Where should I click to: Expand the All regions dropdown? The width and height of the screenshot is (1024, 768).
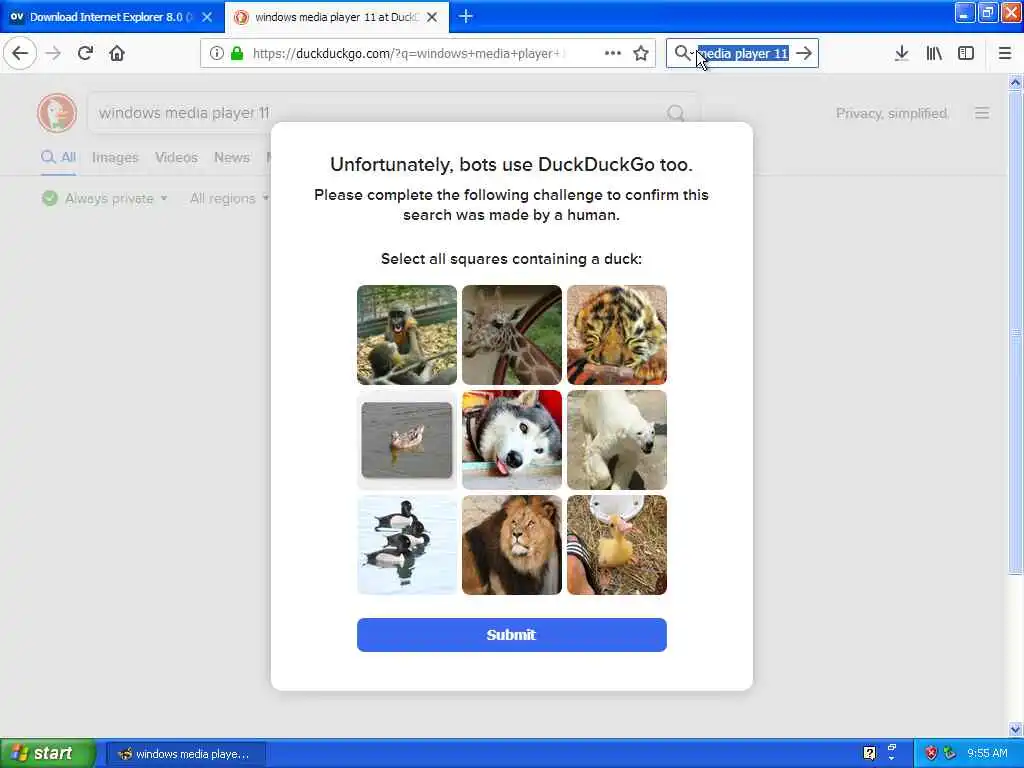click(x=229, y=198)
